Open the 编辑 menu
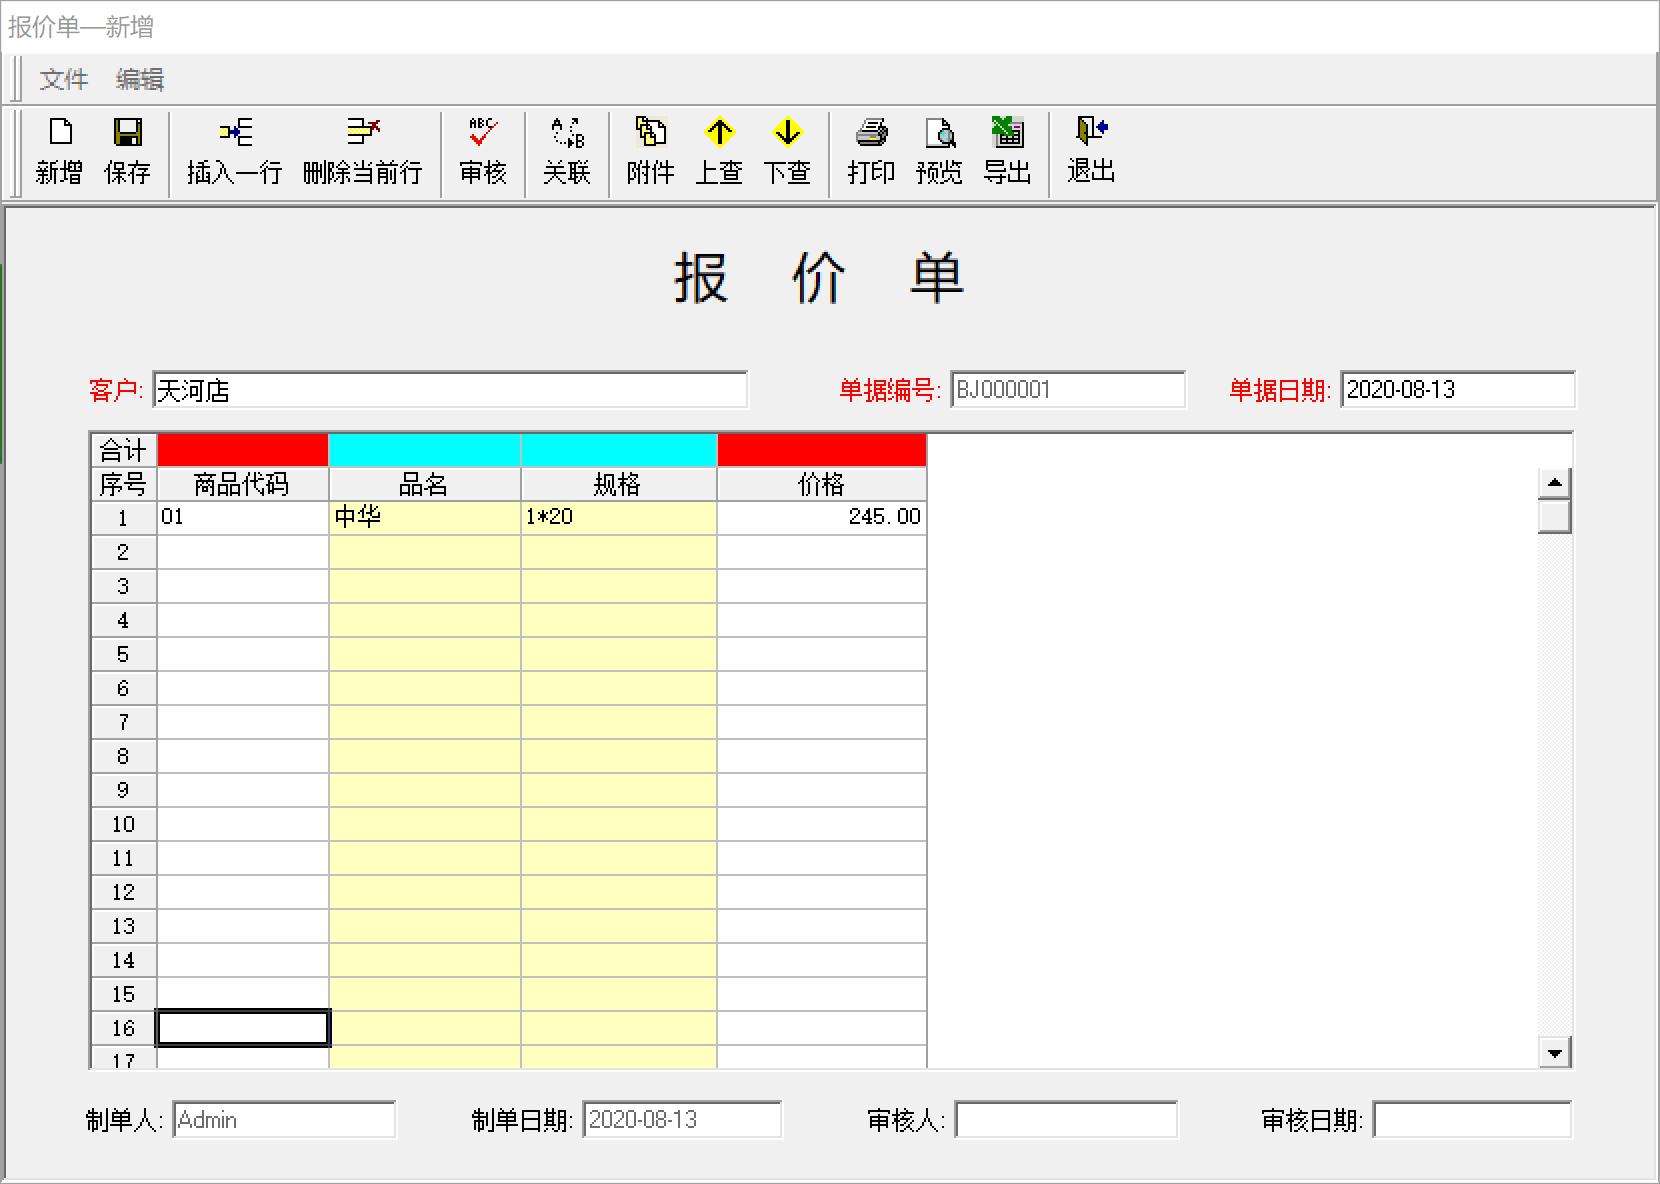The image size is (1660, 1184). click(x=141, y=79)
